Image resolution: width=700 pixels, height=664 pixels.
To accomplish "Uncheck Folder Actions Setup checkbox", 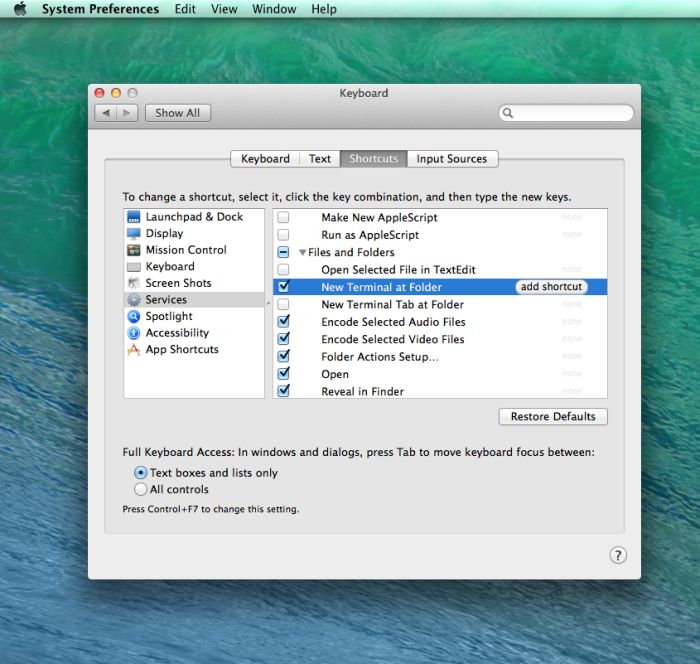I will tap(283, 356).
